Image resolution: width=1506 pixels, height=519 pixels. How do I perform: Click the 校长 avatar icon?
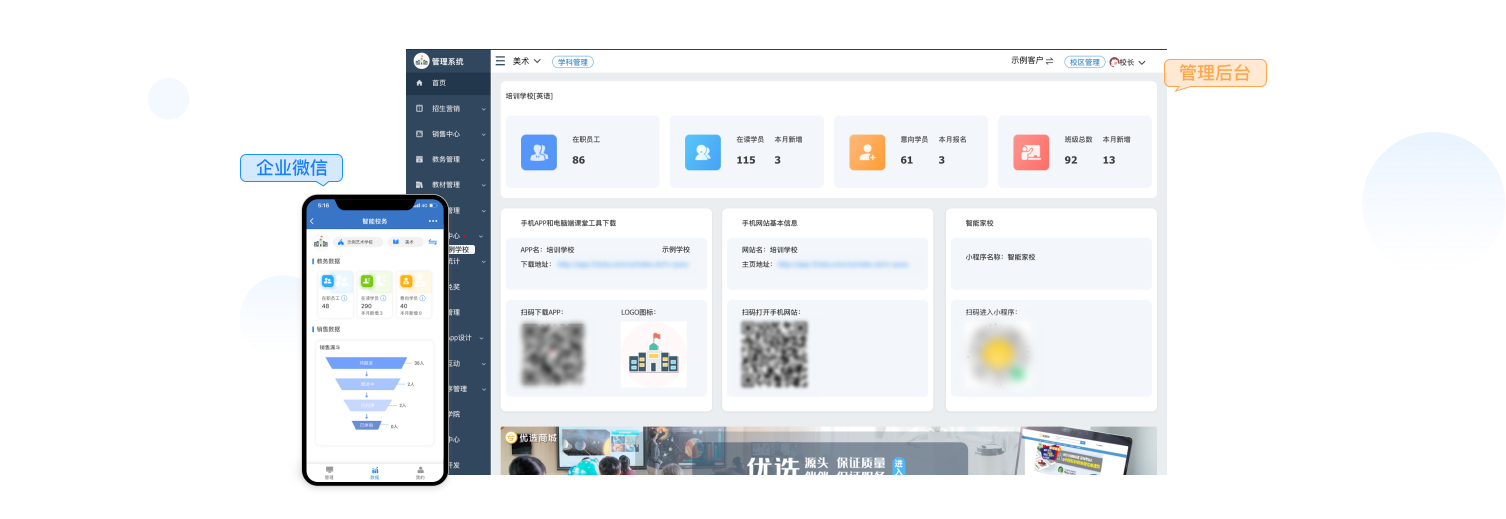click(x=1114, y=62)
